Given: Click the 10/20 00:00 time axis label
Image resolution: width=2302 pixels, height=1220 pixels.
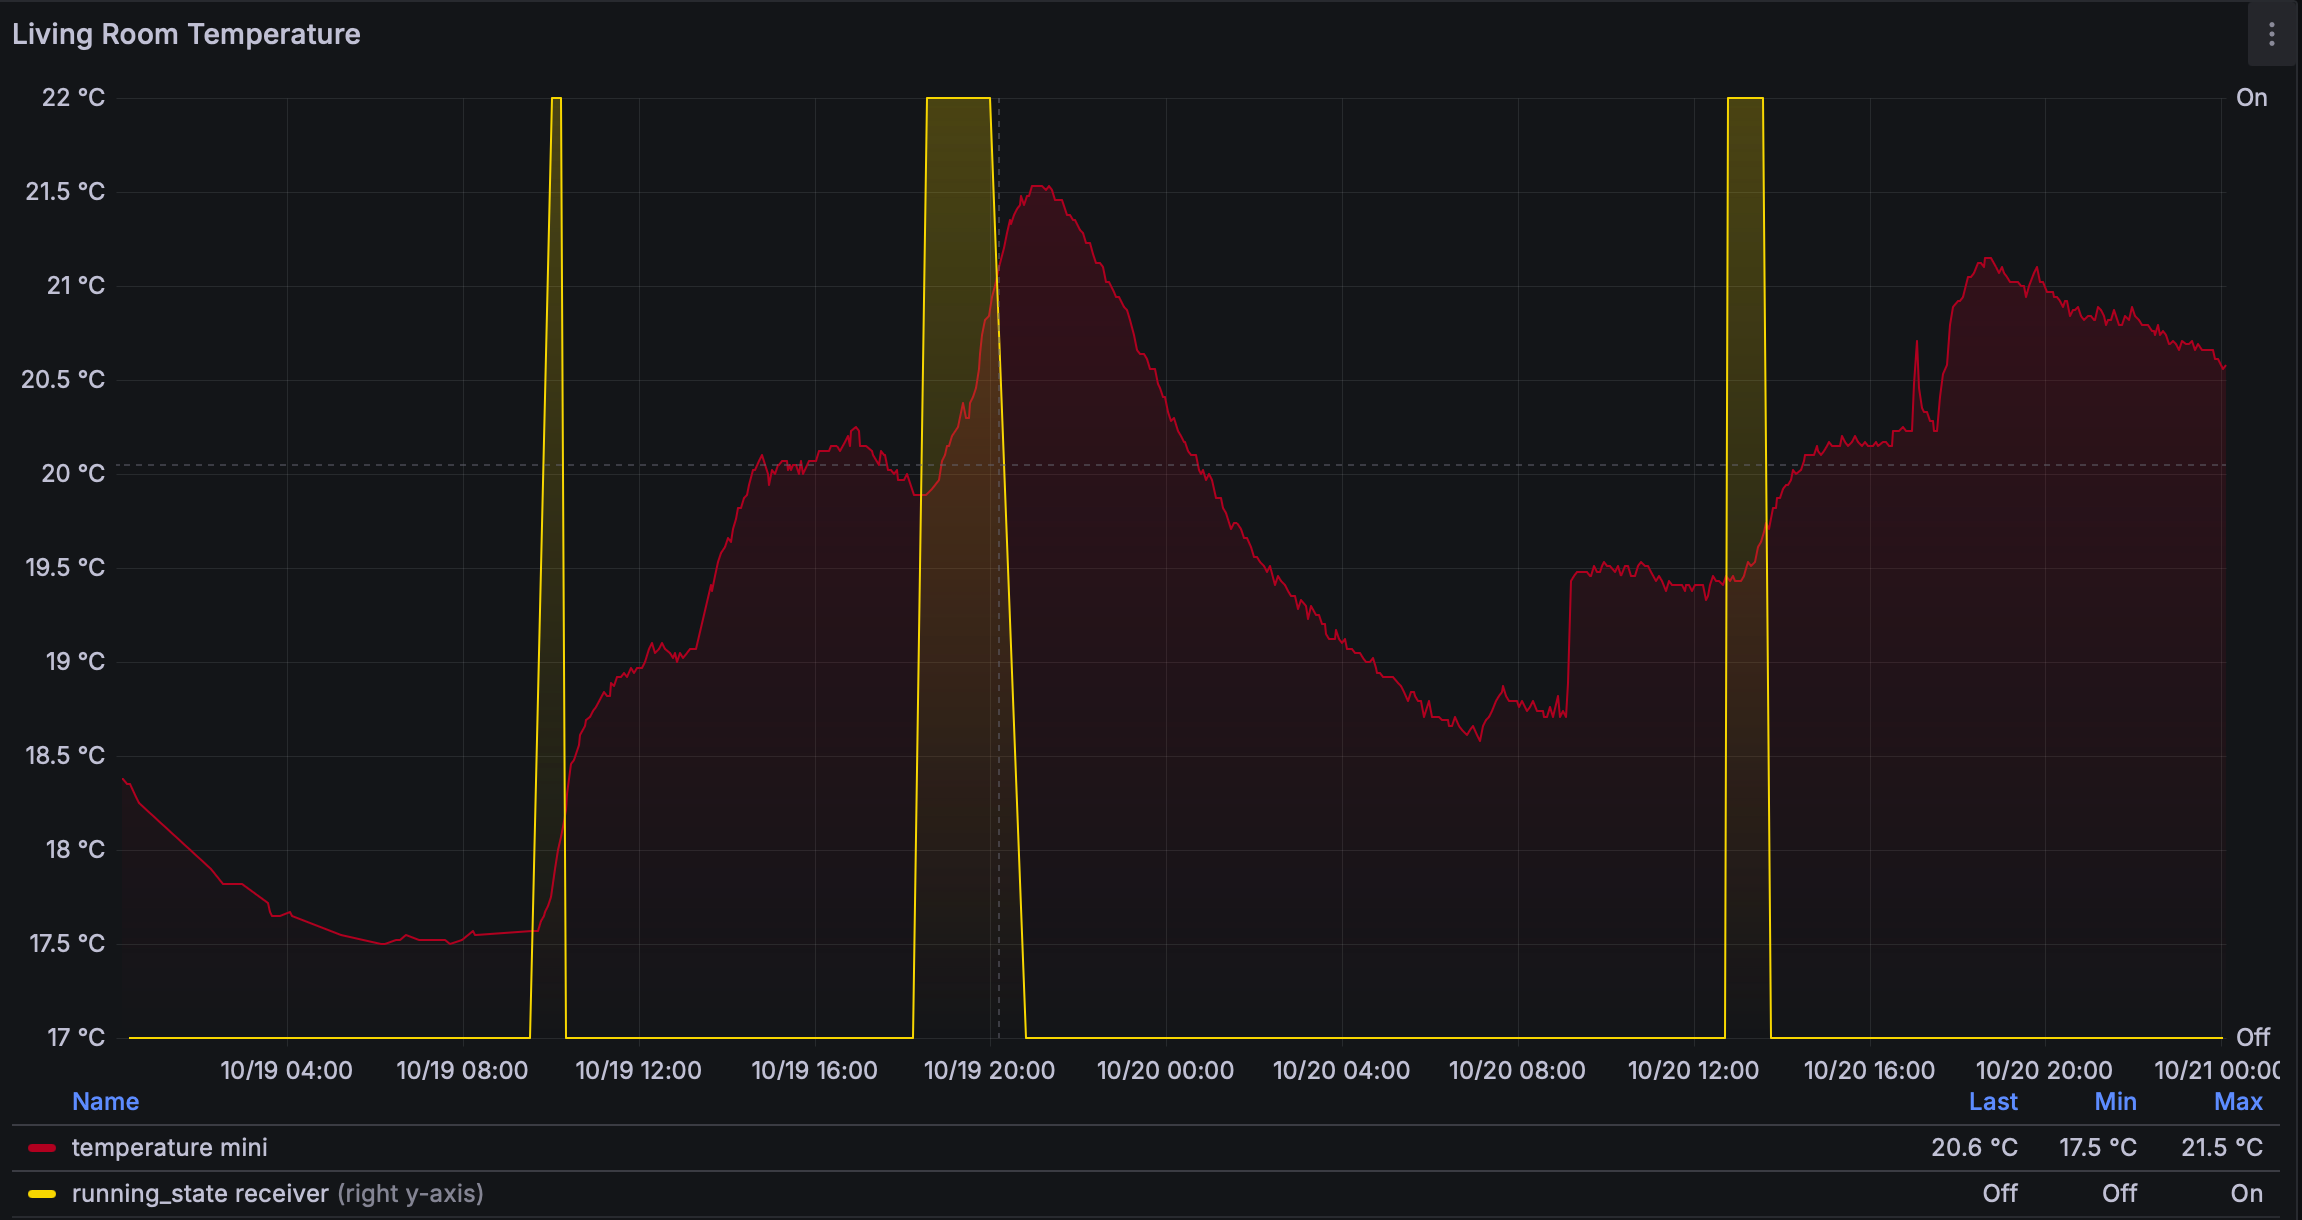Looking at the screenshot, I should 1165,1071.
